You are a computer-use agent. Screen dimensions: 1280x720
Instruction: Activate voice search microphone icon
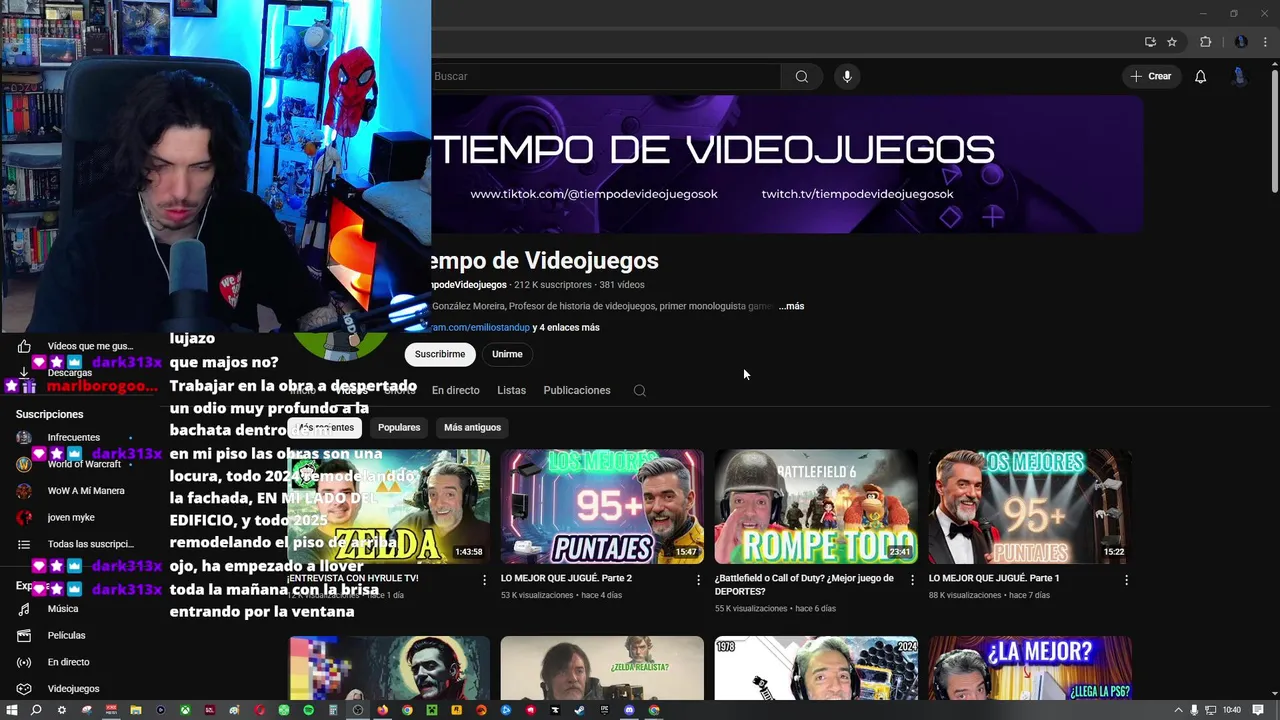click(847, 76)
